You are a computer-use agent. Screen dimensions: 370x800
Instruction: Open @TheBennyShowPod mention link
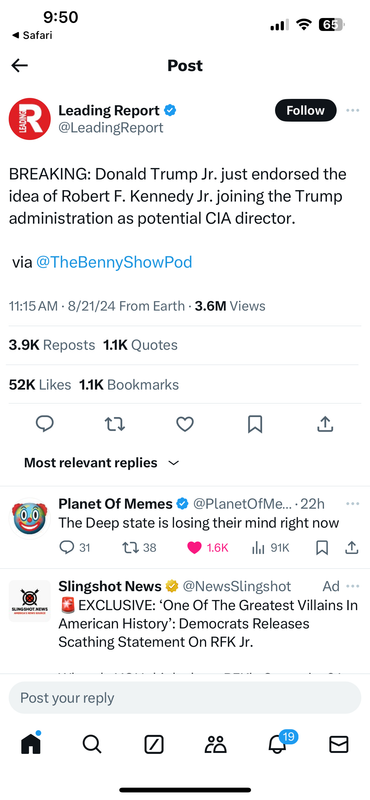point(114,262)
